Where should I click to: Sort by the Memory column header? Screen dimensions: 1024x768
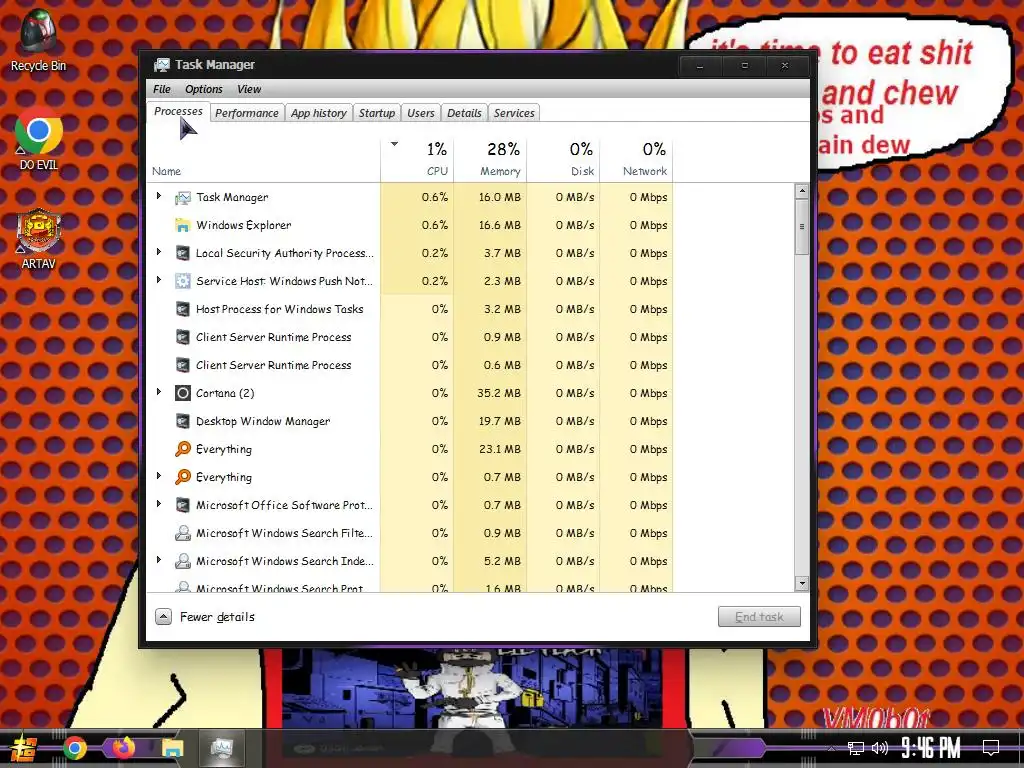click(490, 160)
